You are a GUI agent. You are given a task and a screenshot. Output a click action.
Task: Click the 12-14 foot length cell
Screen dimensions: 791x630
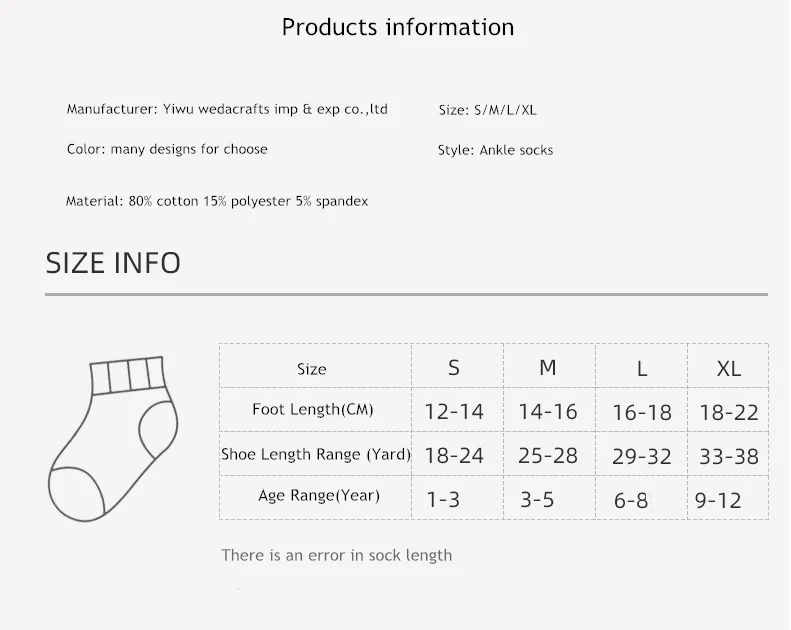pyautogui.click(x=454, y=412)
